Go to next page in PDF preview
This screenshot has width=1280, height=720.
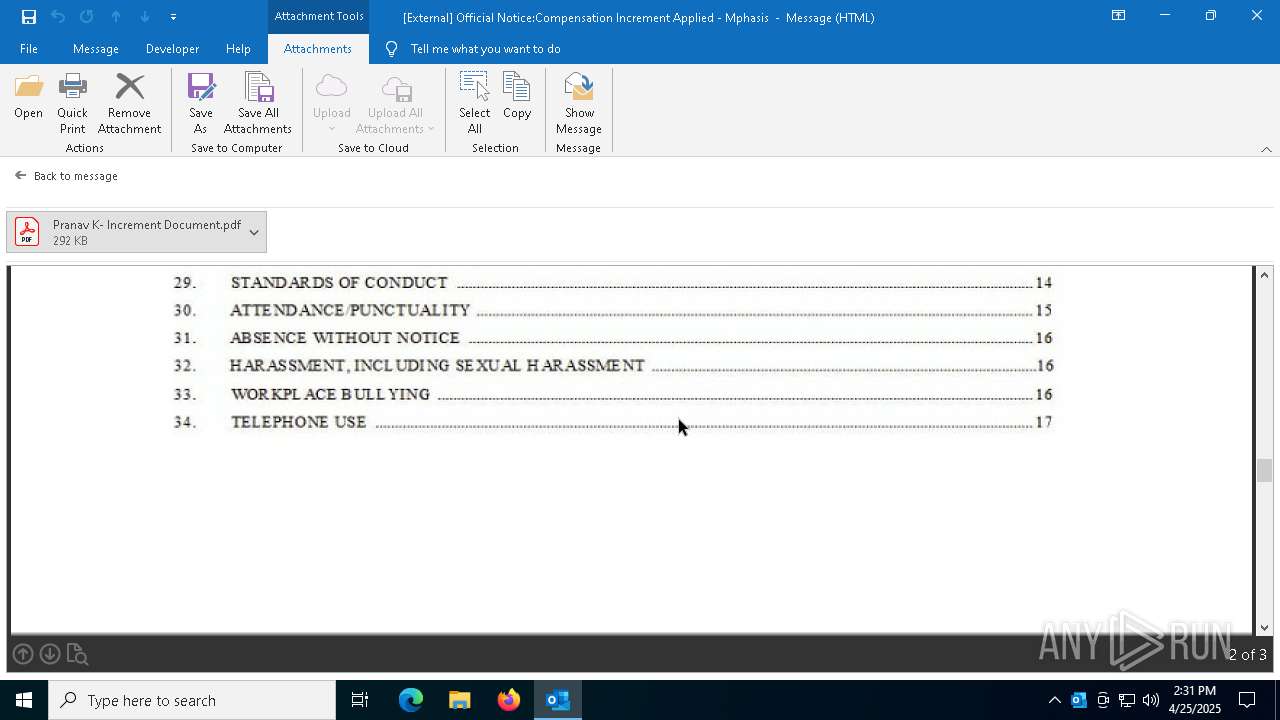[x=49, y=655]
